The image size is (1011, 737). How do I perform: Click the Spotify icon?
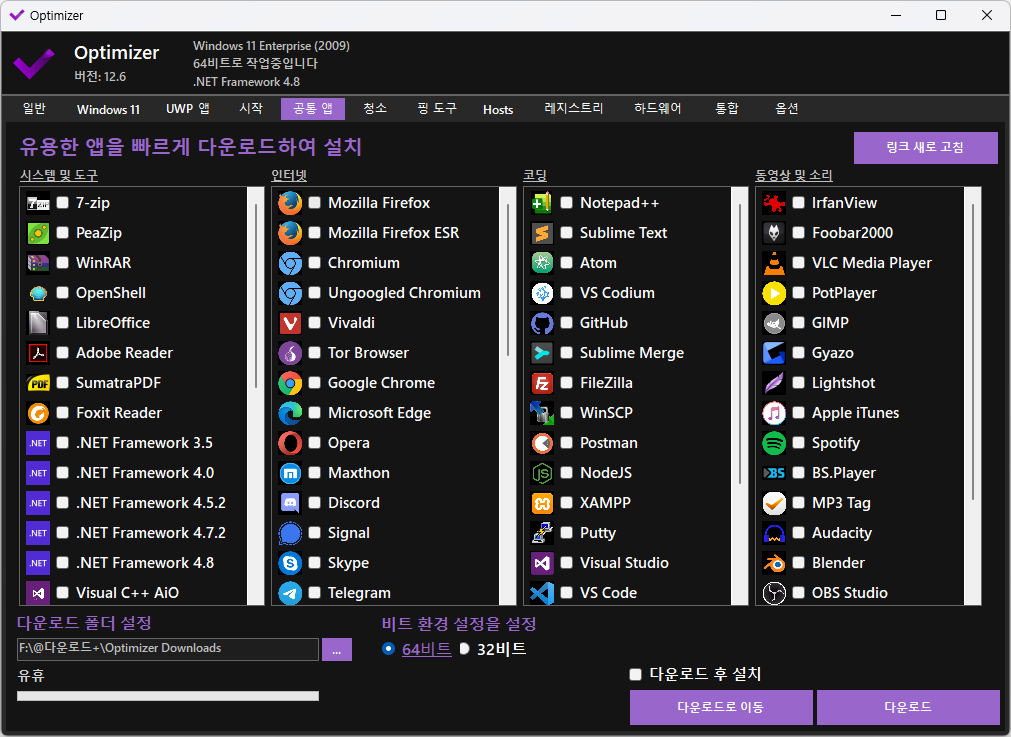click(774, 443)
